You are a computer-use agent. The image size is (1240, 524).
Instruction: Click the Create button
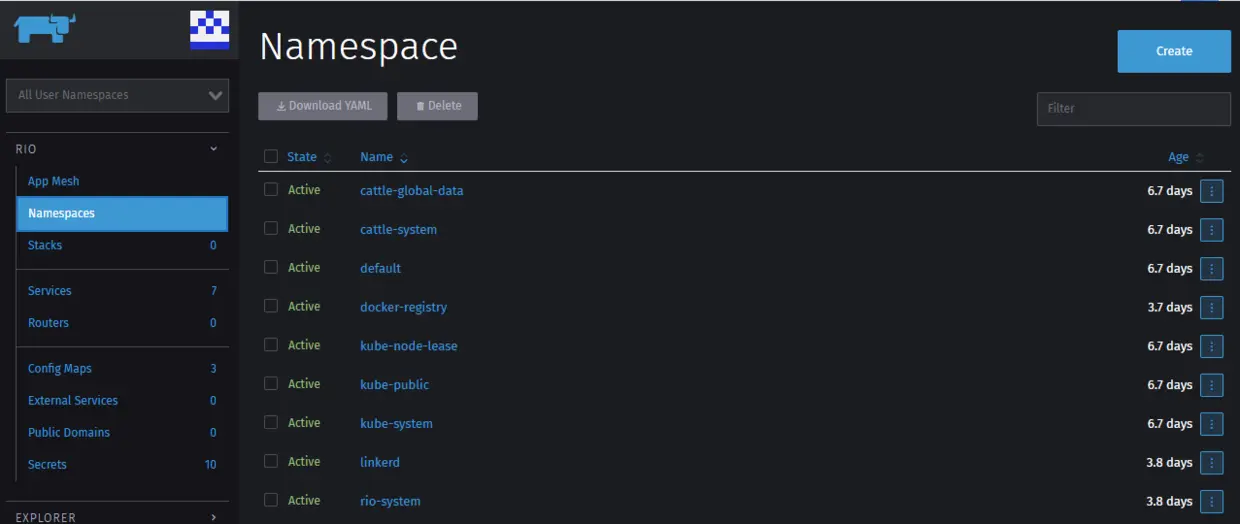[1174, 51]
